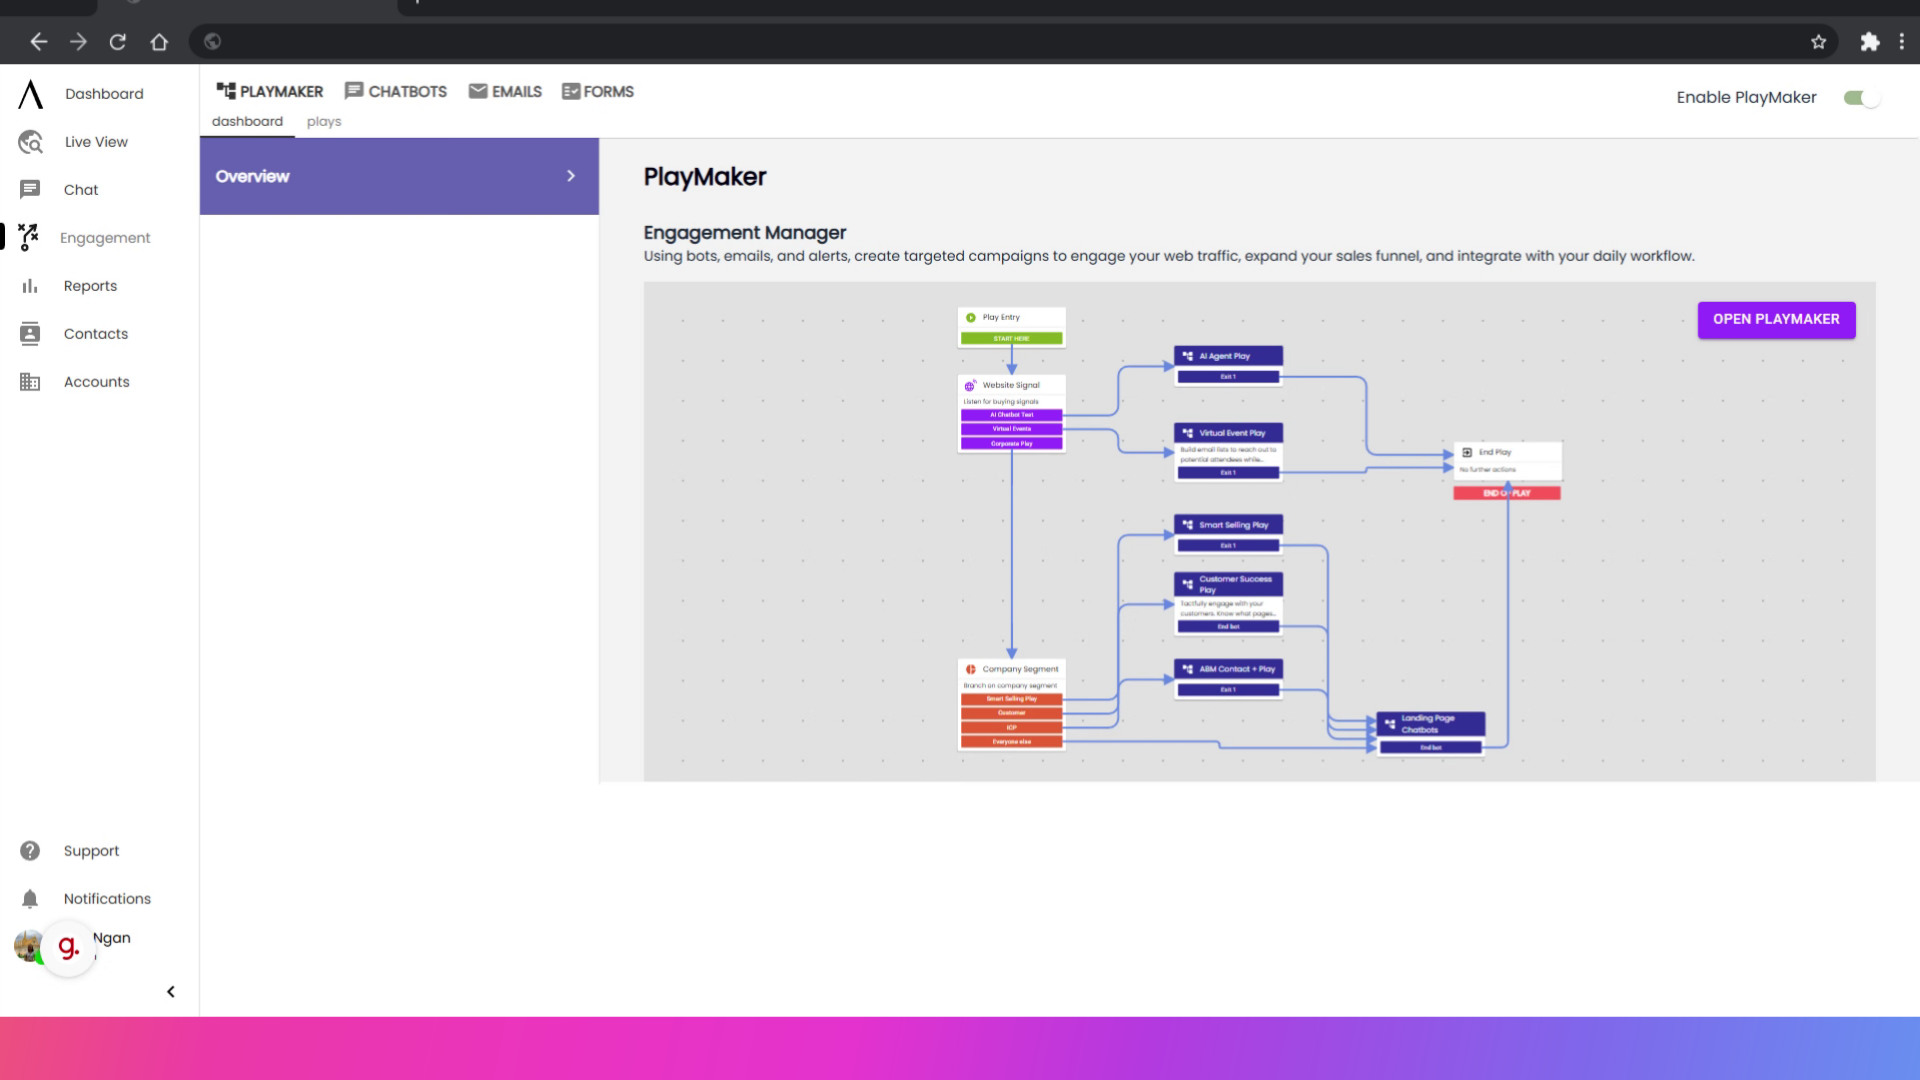The width and height of the screenshot is (1920, 1080).
Task: Click the Landing Page Chatbots node
Action: click(1430, 733)
